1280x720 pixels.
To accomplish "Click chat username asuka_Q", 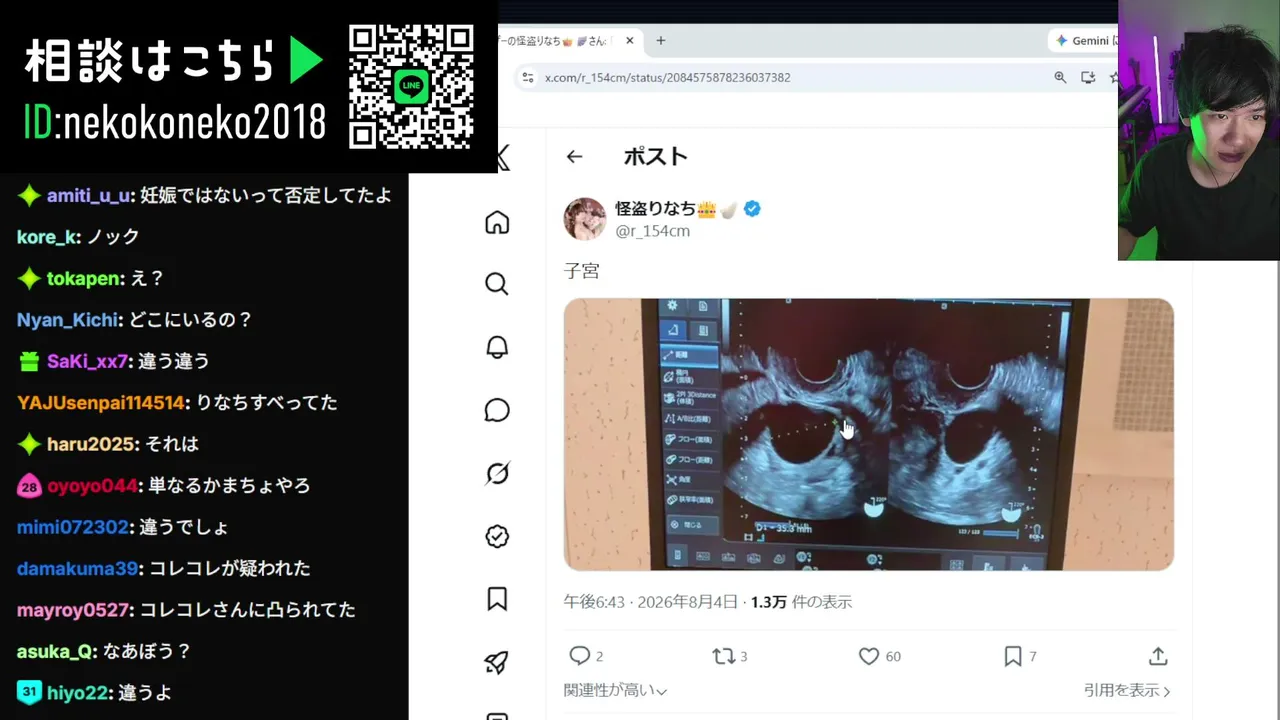I will 56,652.
